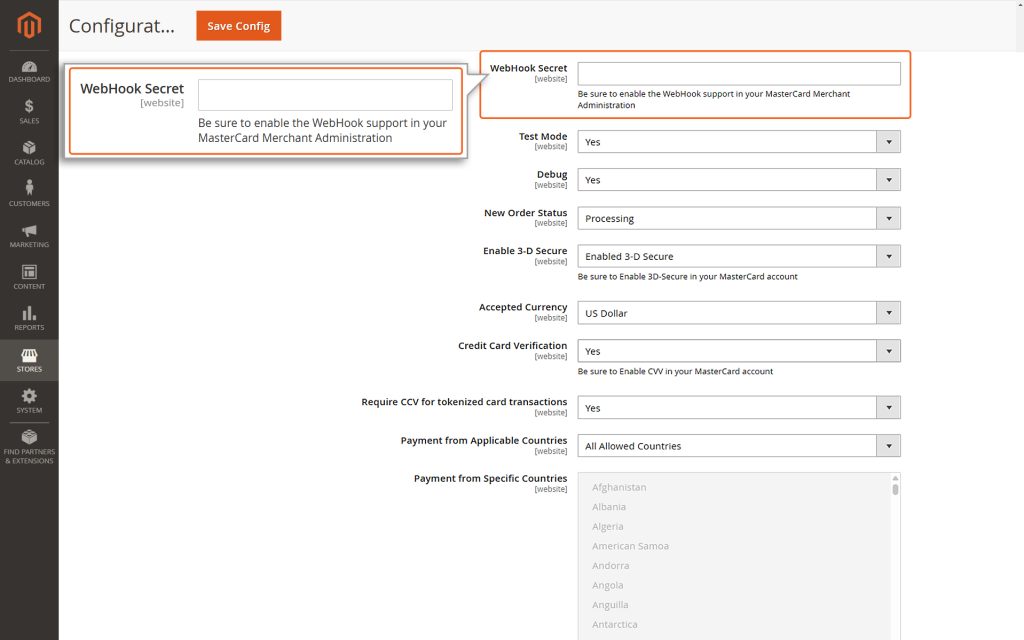The image size is (1024, 640).
Task: Expand the New Order Status dropdown
Action: (888, 217)
